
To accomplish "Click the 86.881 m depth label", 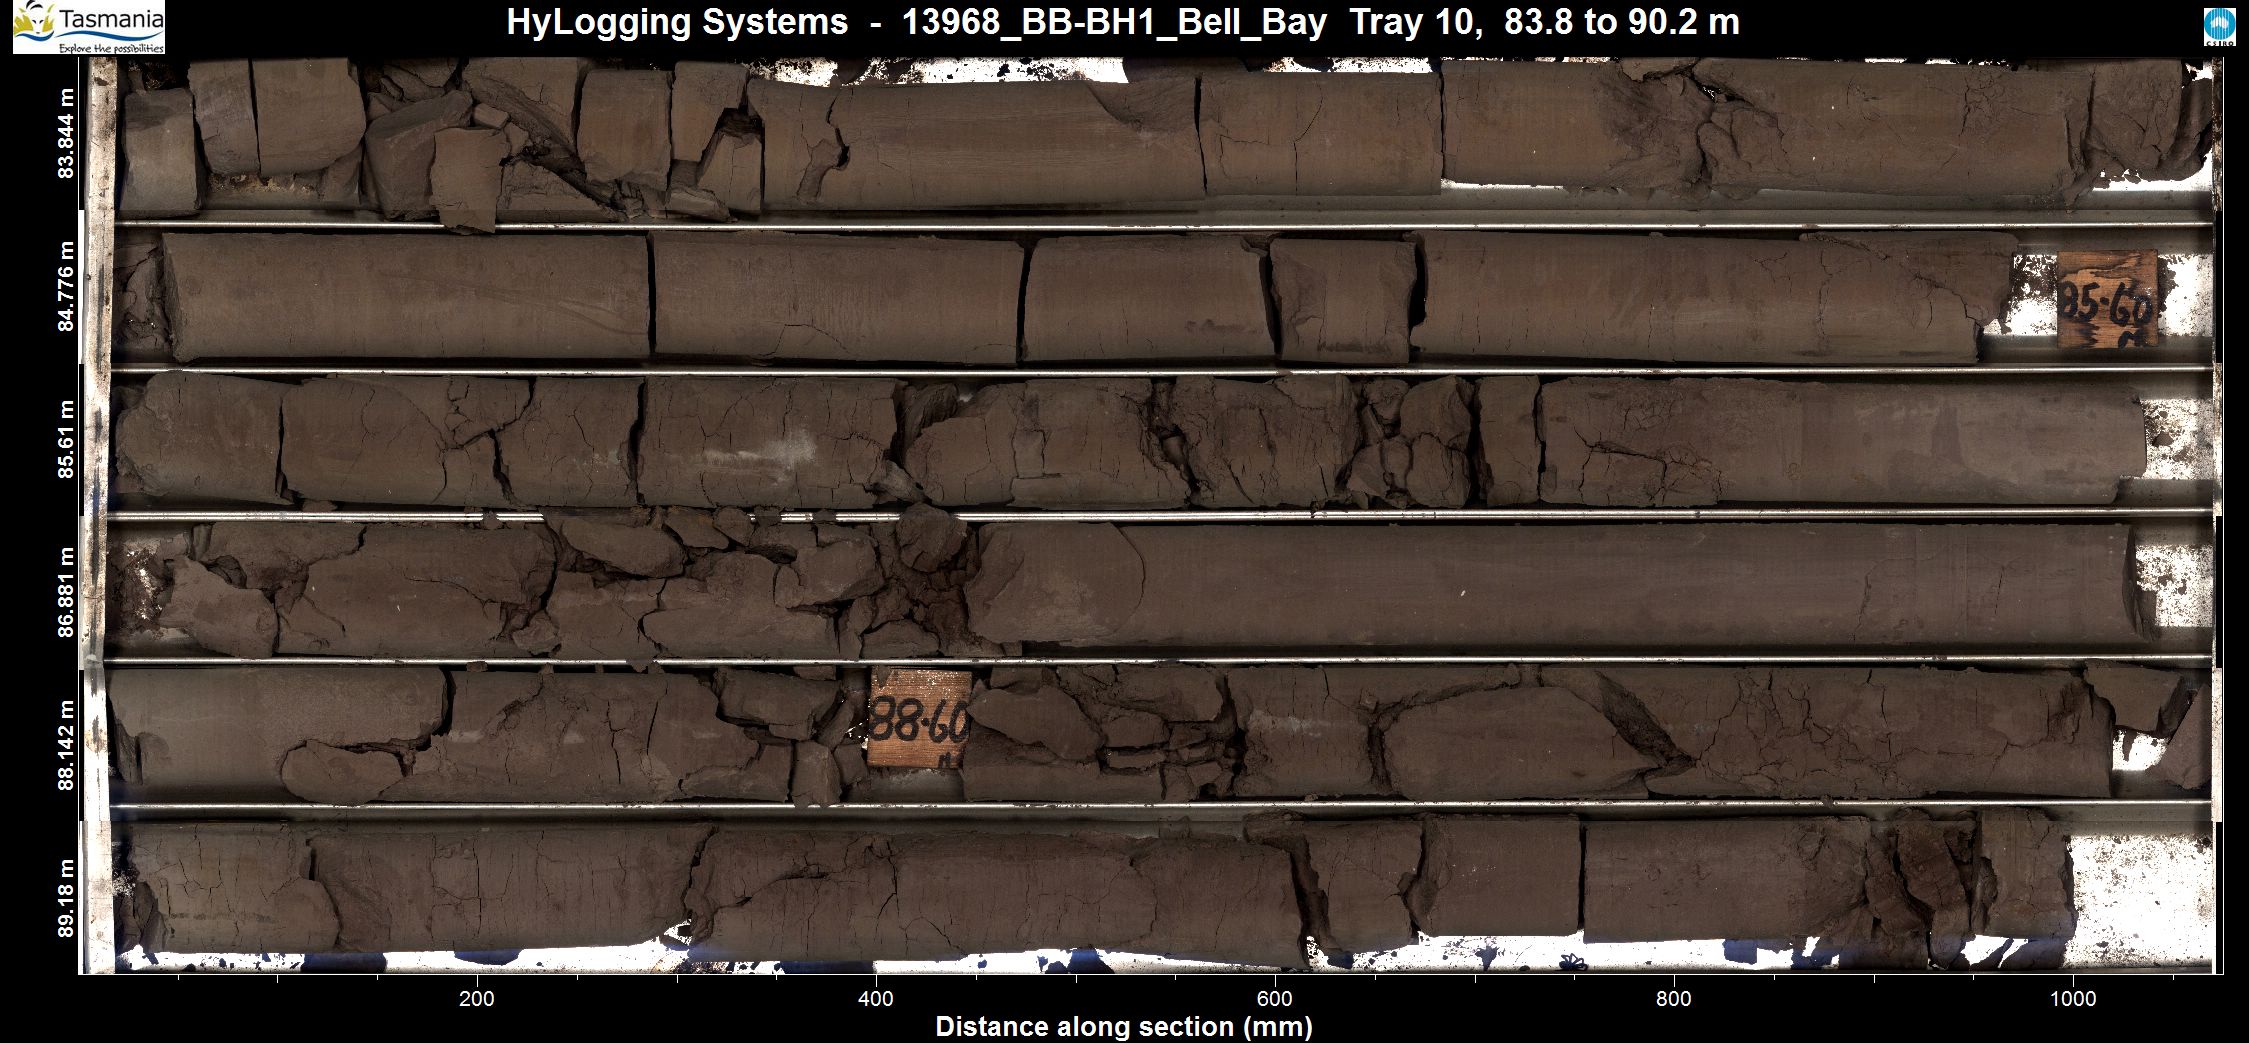I will pos(67,591).
